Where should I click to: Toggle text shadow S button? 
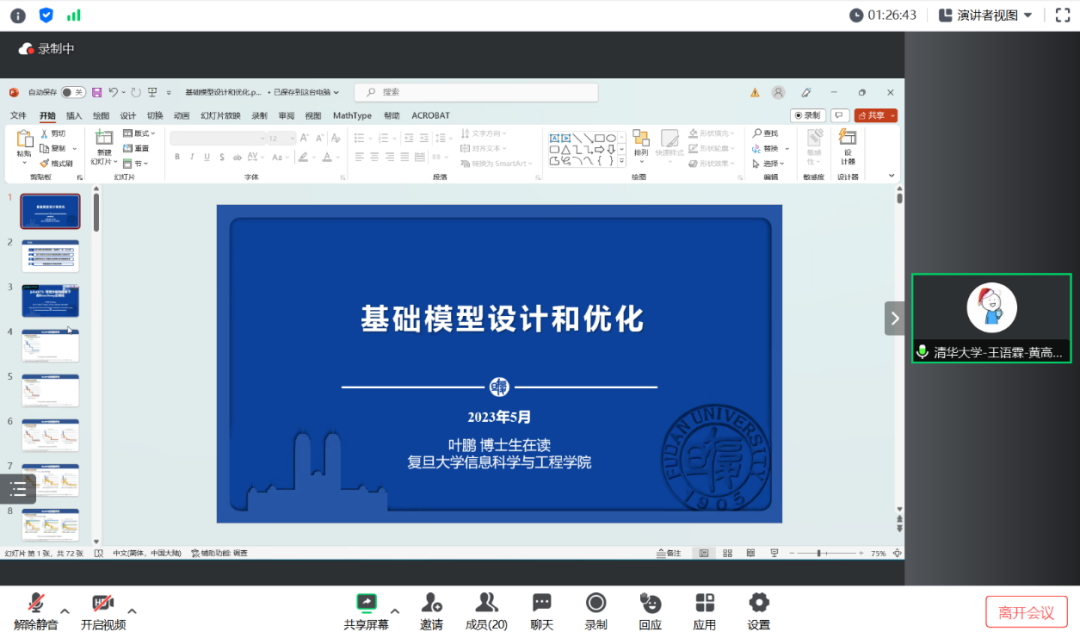click(222, 157)
